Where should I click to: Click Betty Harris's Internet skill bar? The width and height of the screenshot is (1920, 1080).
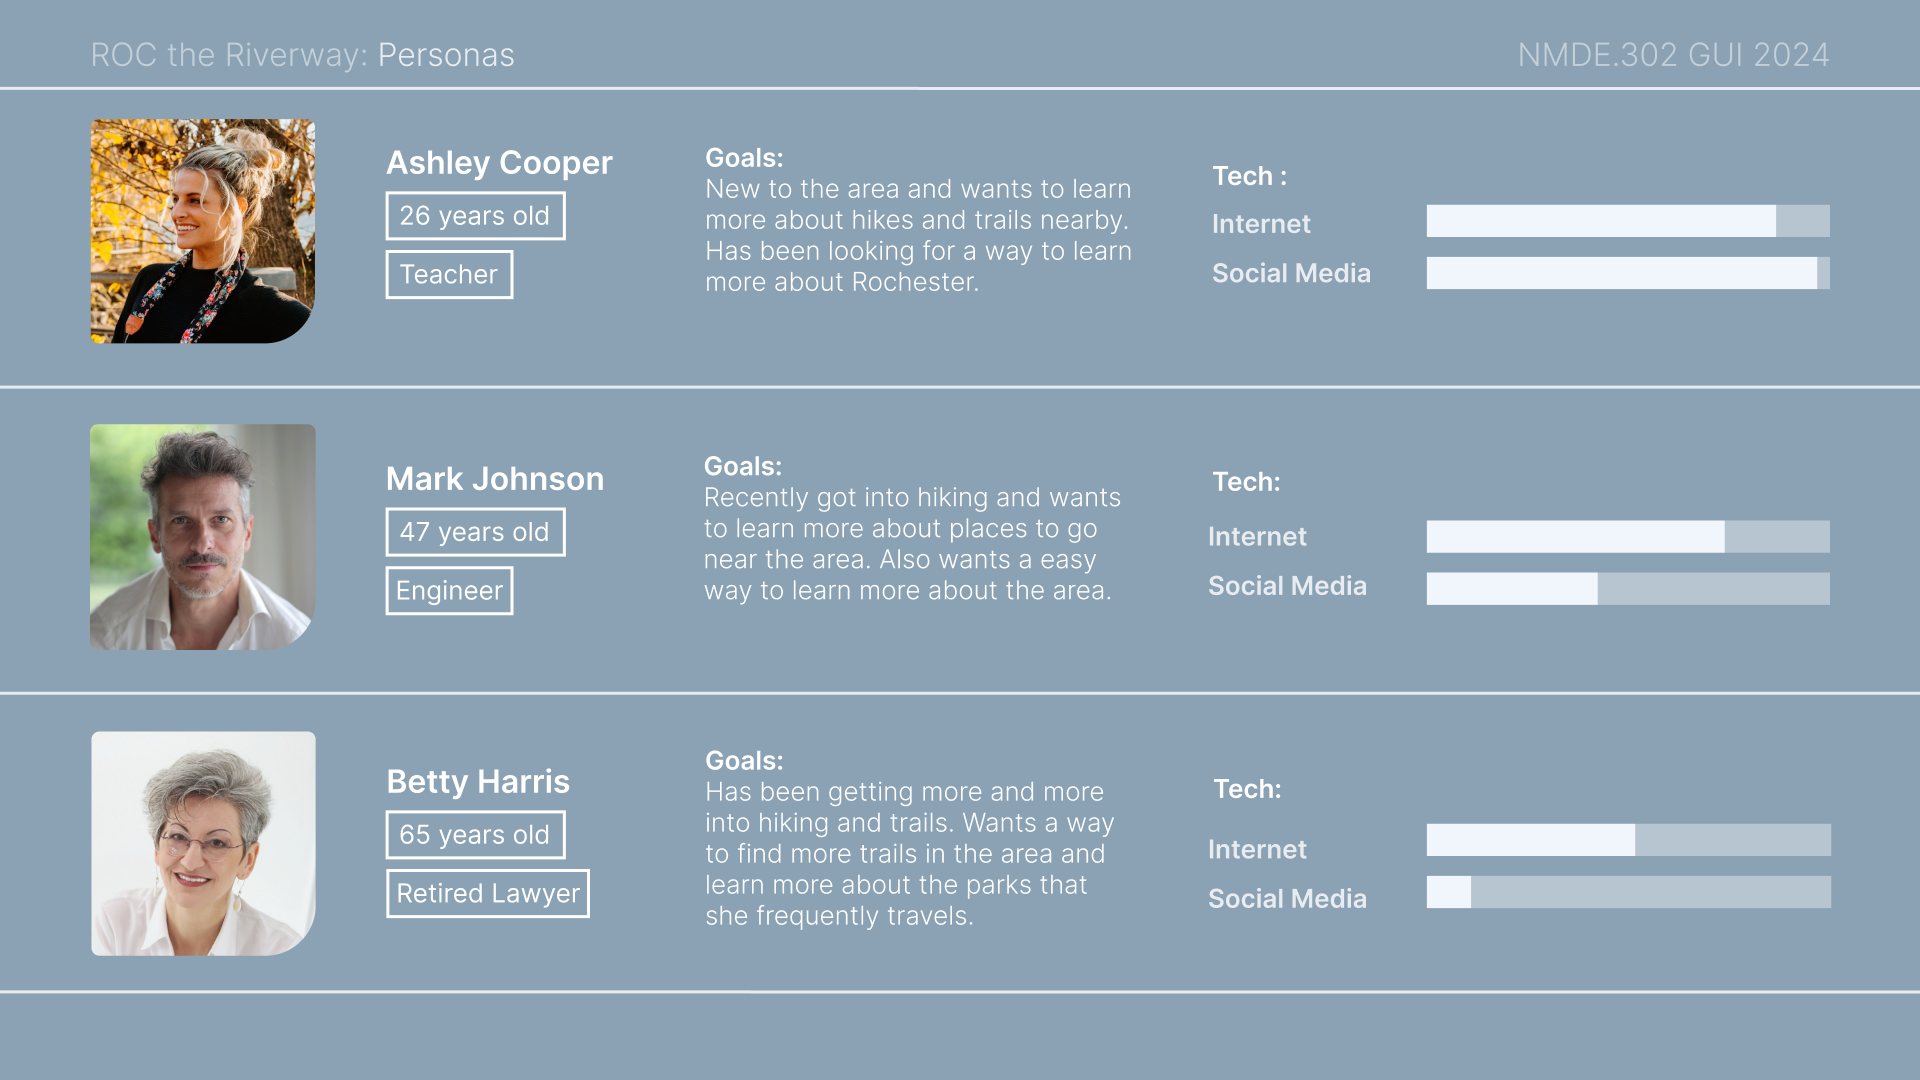[x=1629, y=840]
